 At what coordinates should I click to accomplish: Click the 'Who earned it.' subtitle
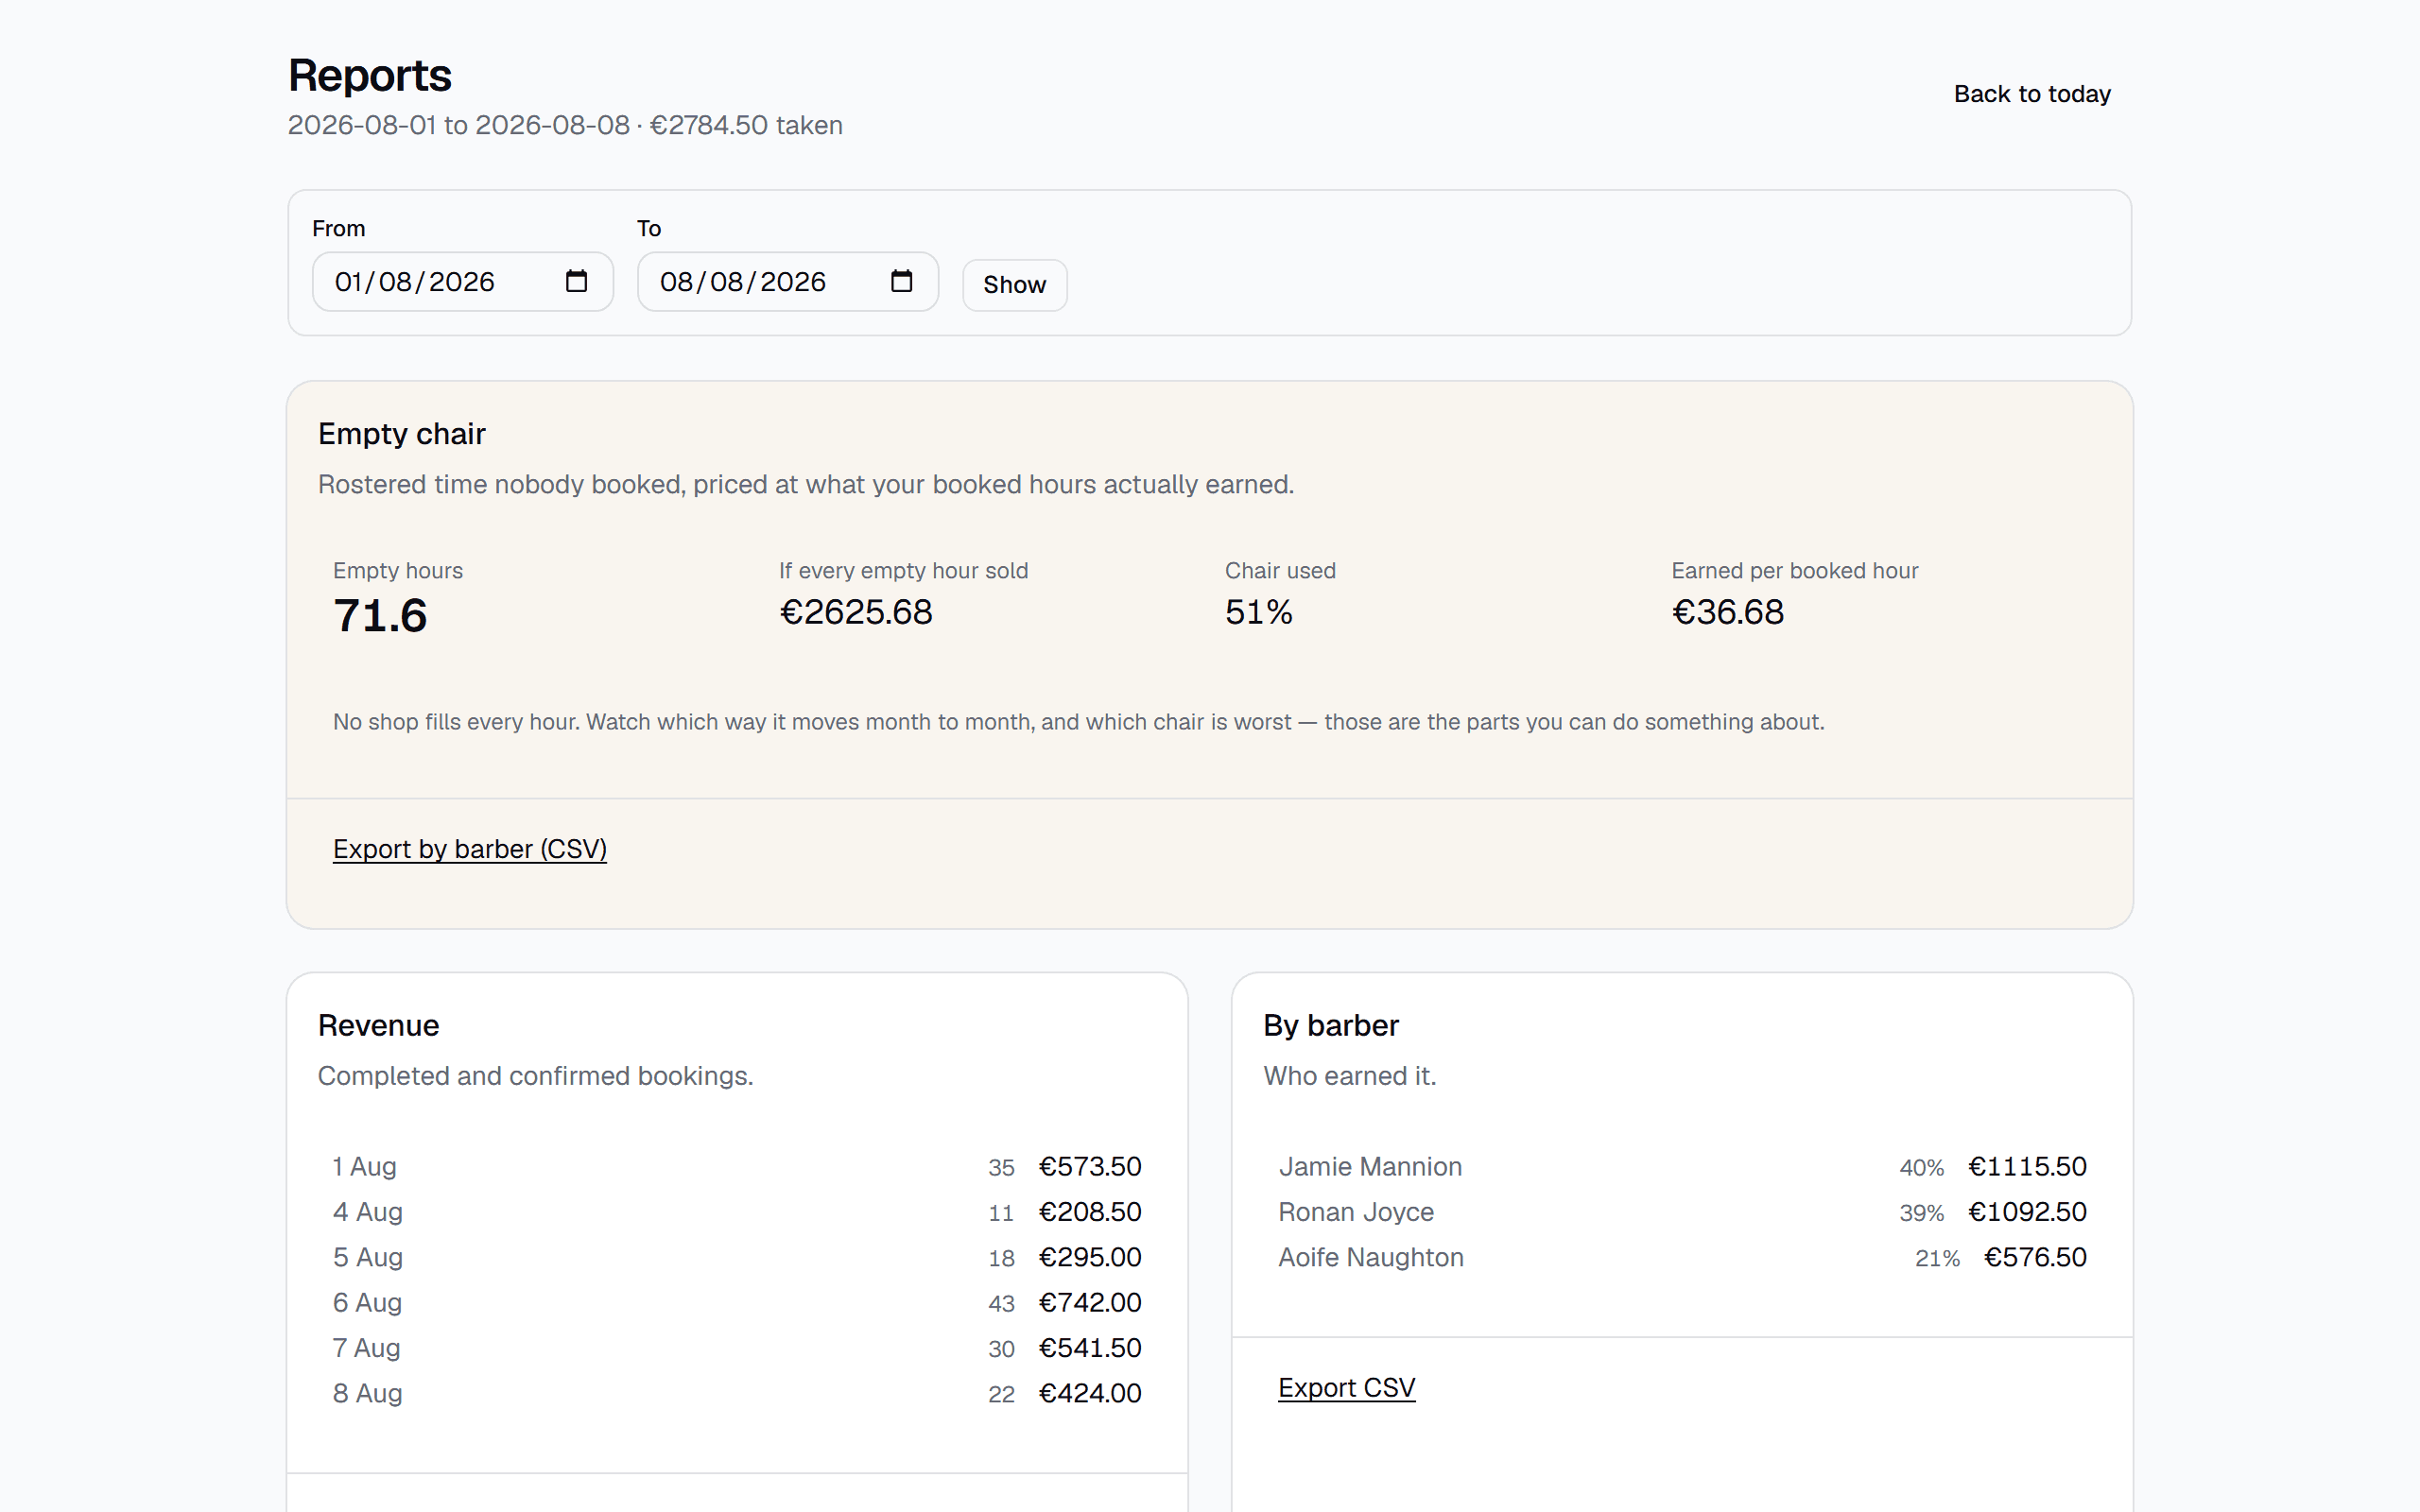point(1349,1076)
